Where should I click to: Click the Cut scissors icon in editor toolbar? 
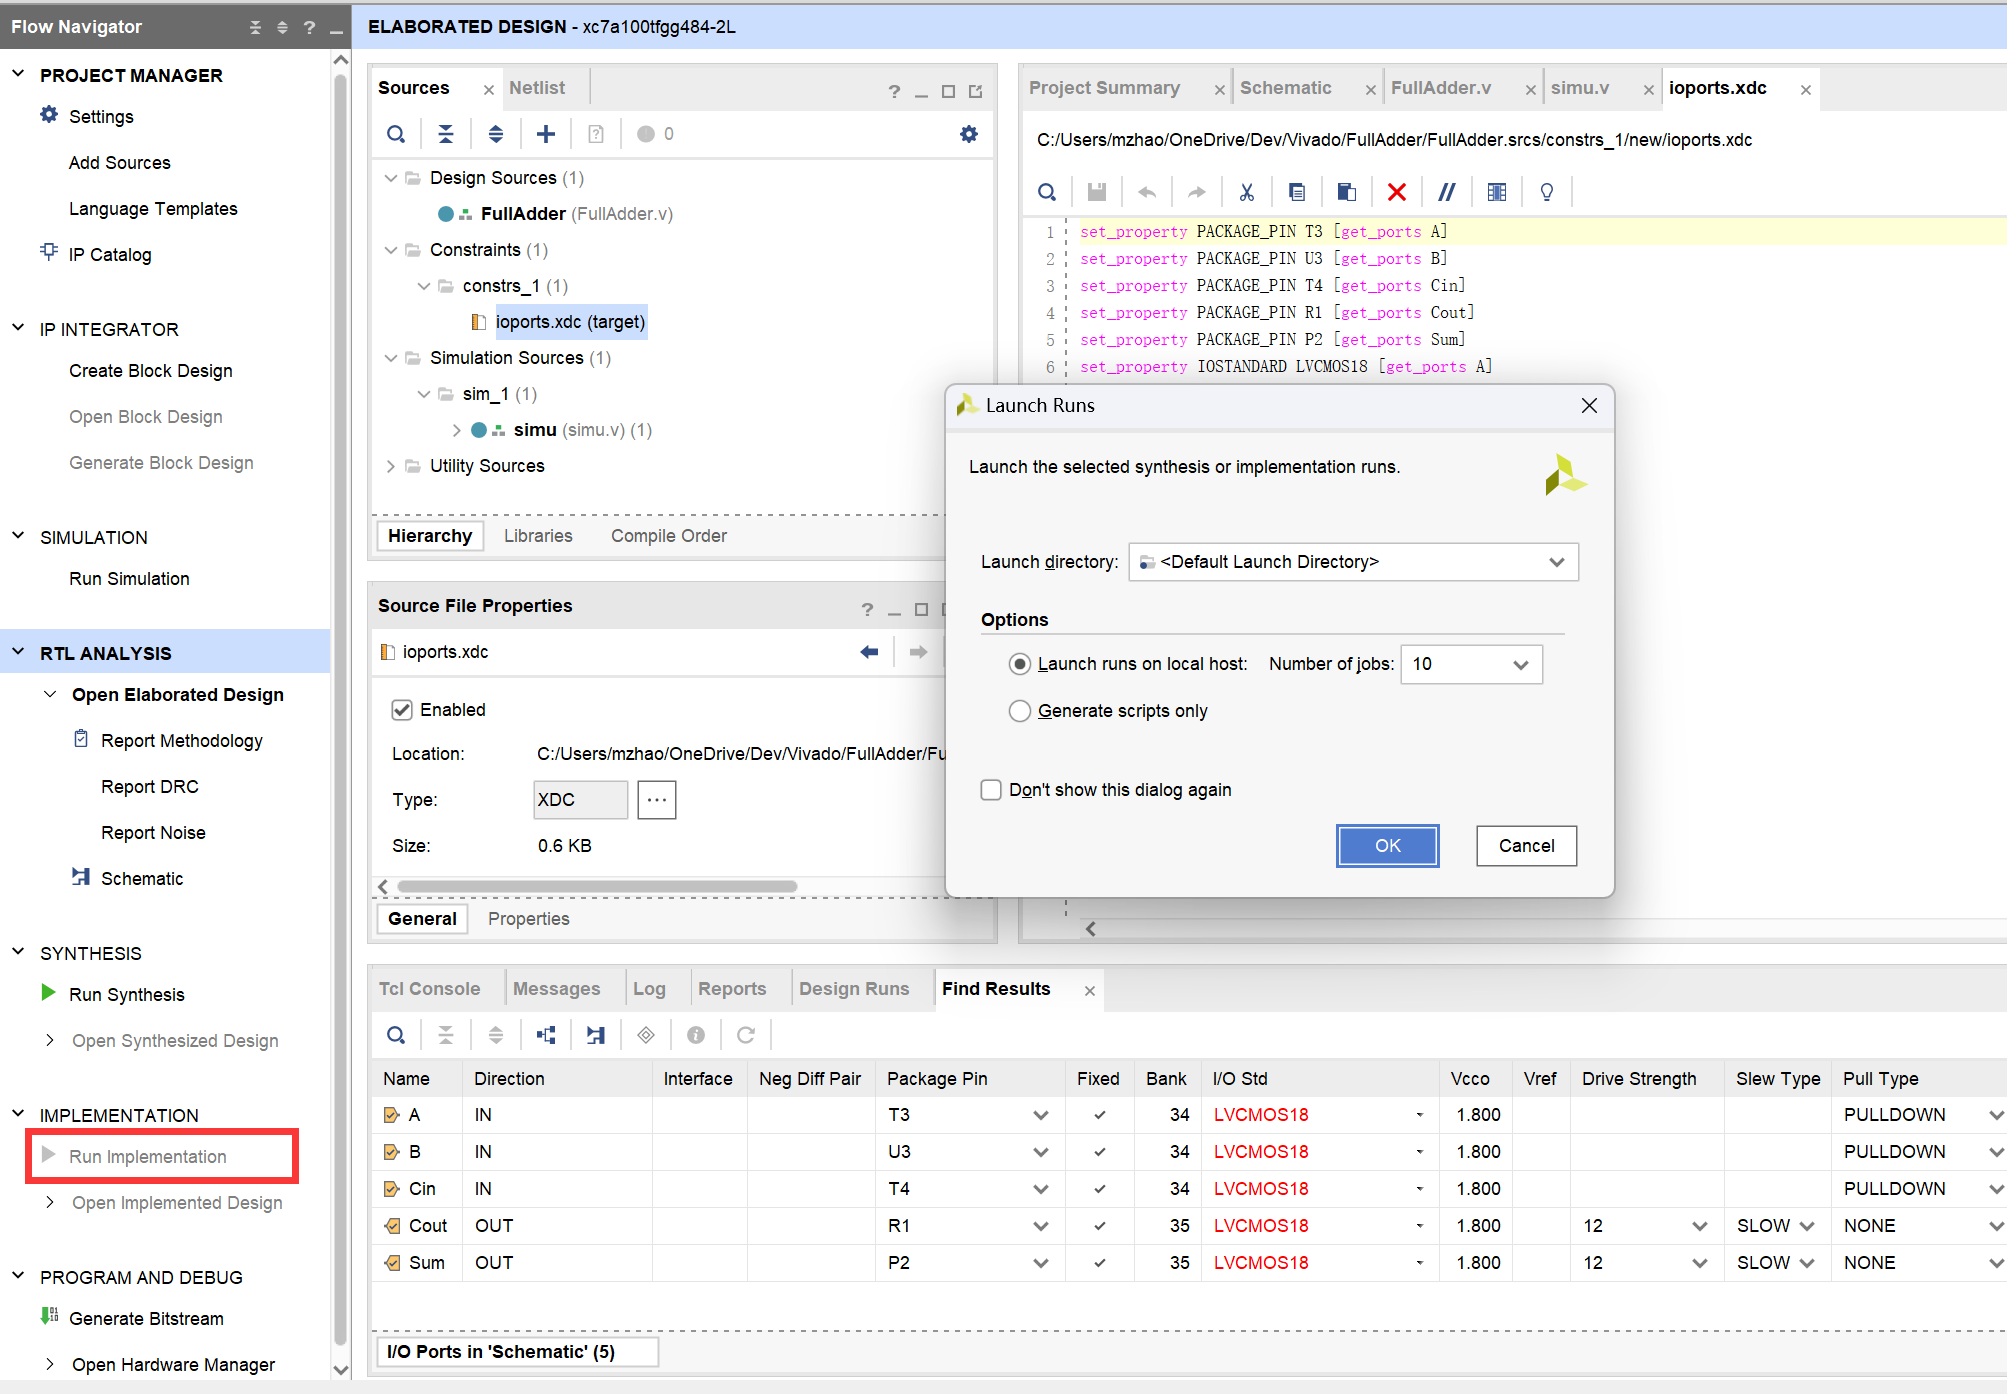[x=1247, y=192]
